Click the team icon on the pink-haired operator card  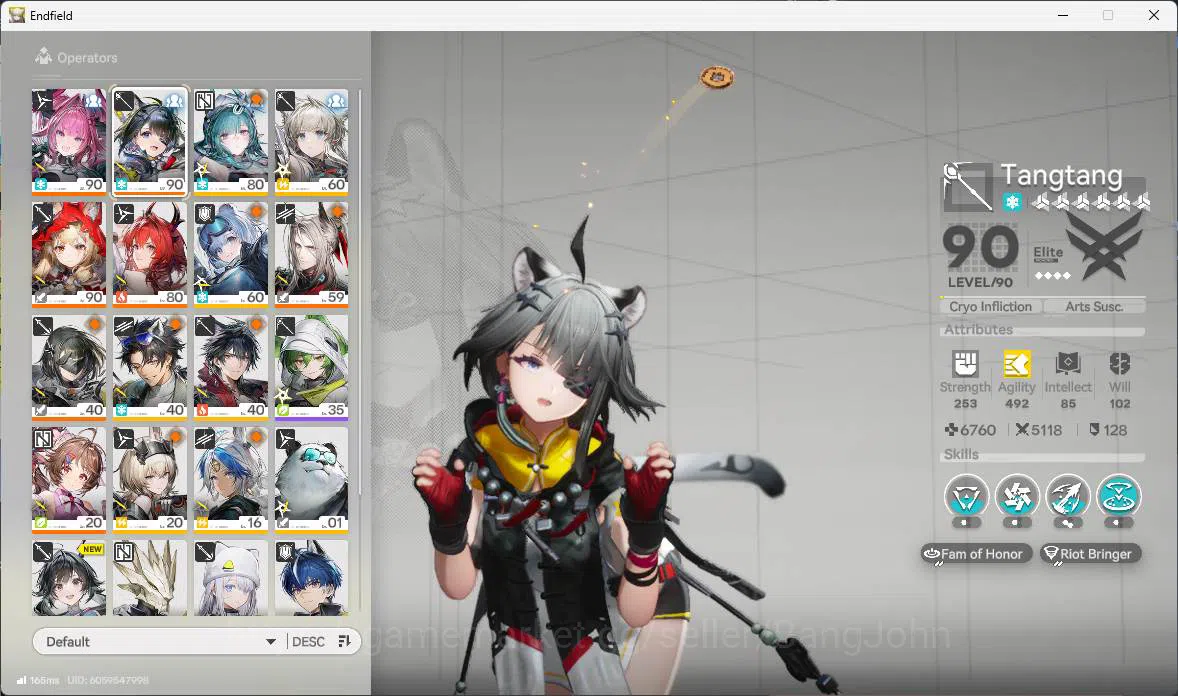tap(93, 101)
